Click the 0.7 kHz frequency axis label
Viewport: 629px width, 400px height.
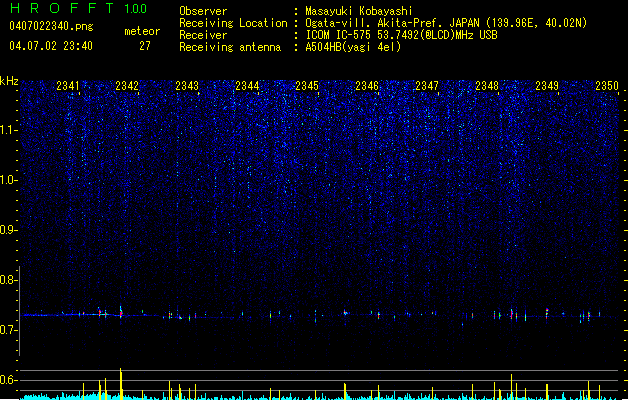click(x=9, y=330)
